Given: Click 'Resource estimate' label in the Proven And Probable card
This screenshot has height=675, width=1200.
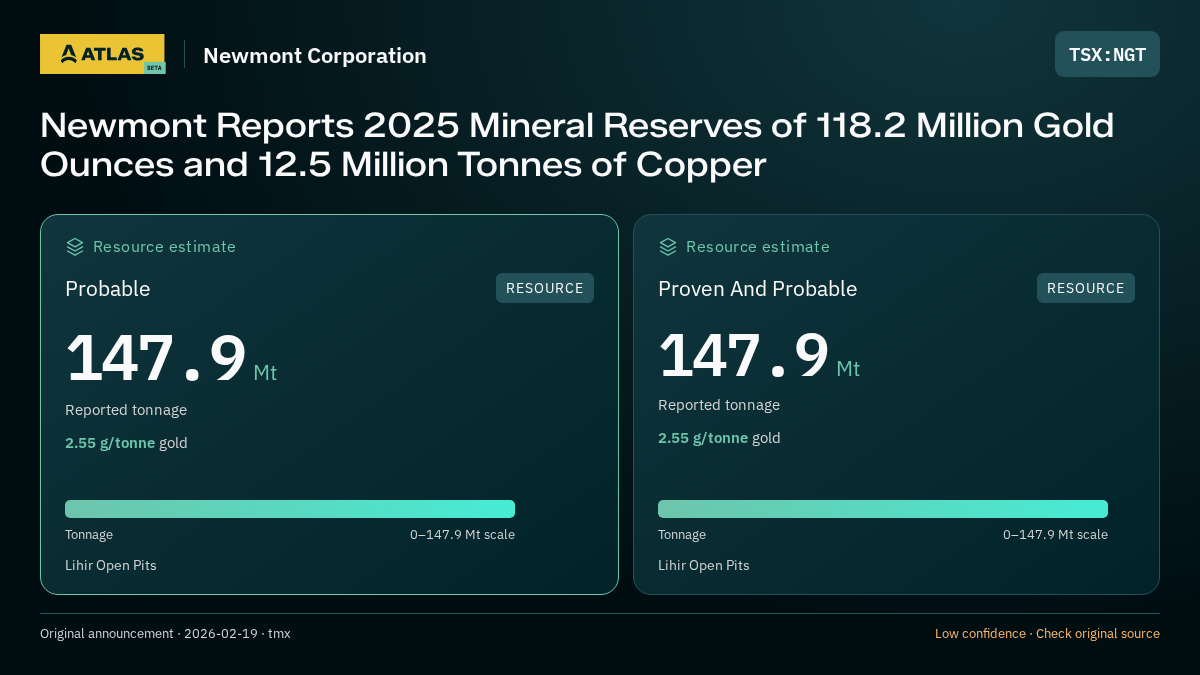Looking at the screenshot, I should pyautogui.click(x=758, y=247).
